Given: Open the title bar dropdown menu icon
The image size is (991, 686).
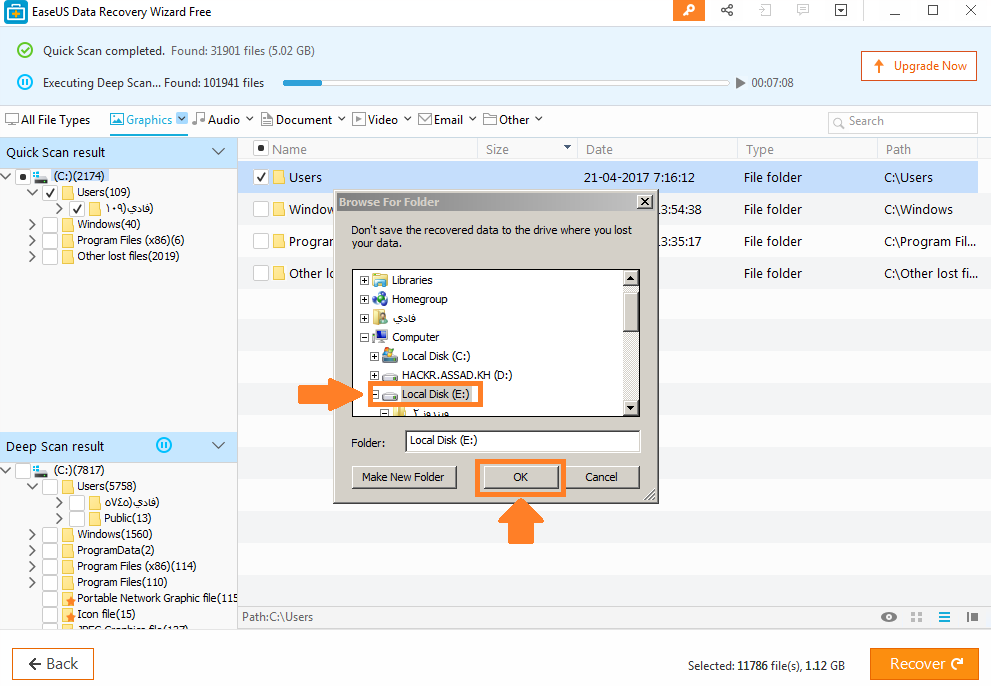Looking at the screenshot, I should tap(841, 10).
